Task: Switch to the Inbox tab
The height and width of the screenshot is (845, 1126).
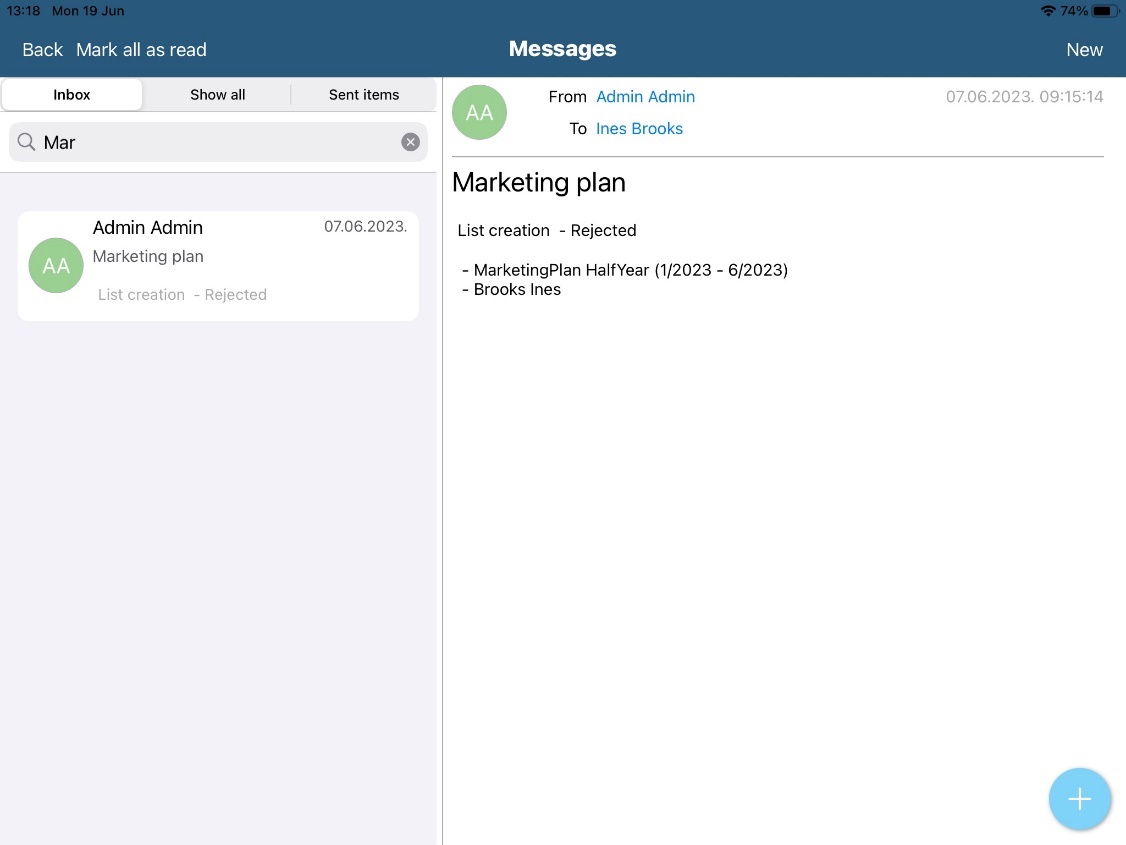Action: tap(72, 95)
